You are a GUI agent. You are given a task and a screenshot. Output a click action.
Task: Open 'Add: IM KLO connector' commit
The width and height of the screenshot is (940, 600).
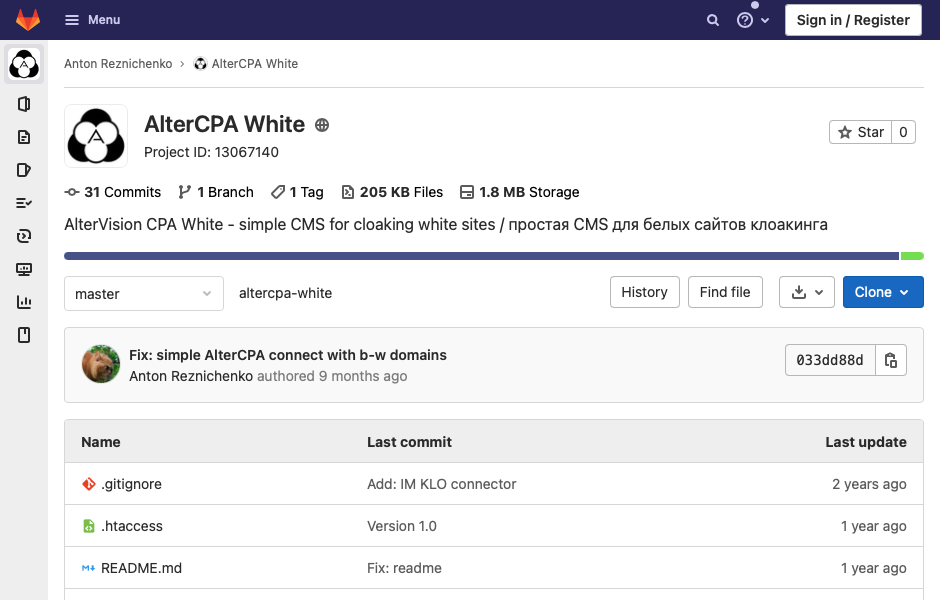441,484
